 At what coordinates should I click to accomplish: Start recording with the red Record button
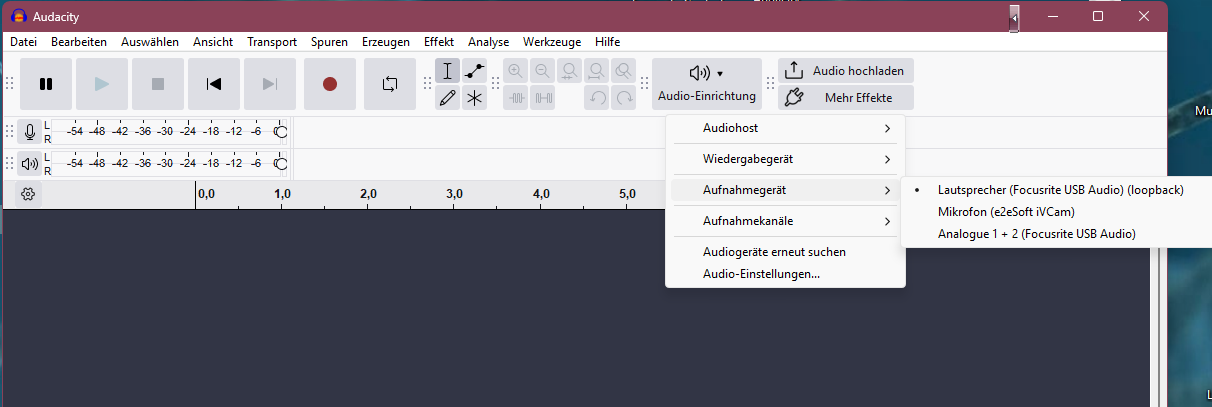click(330, 84)
